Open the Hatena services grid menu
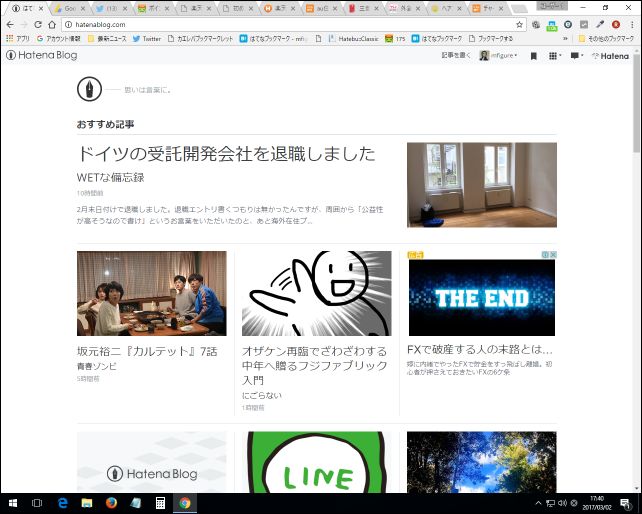The image size is (642, 514). pyautogui.click(x=554, y=56)
